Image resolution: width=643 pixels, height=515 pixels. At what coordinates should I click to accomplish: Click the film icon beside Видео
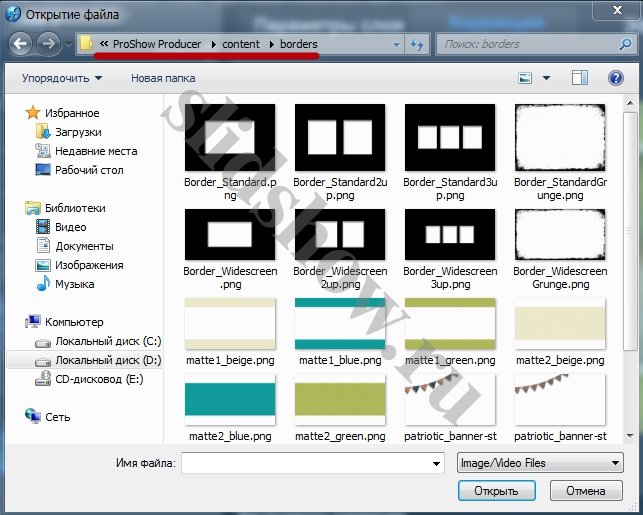(43, 227)
